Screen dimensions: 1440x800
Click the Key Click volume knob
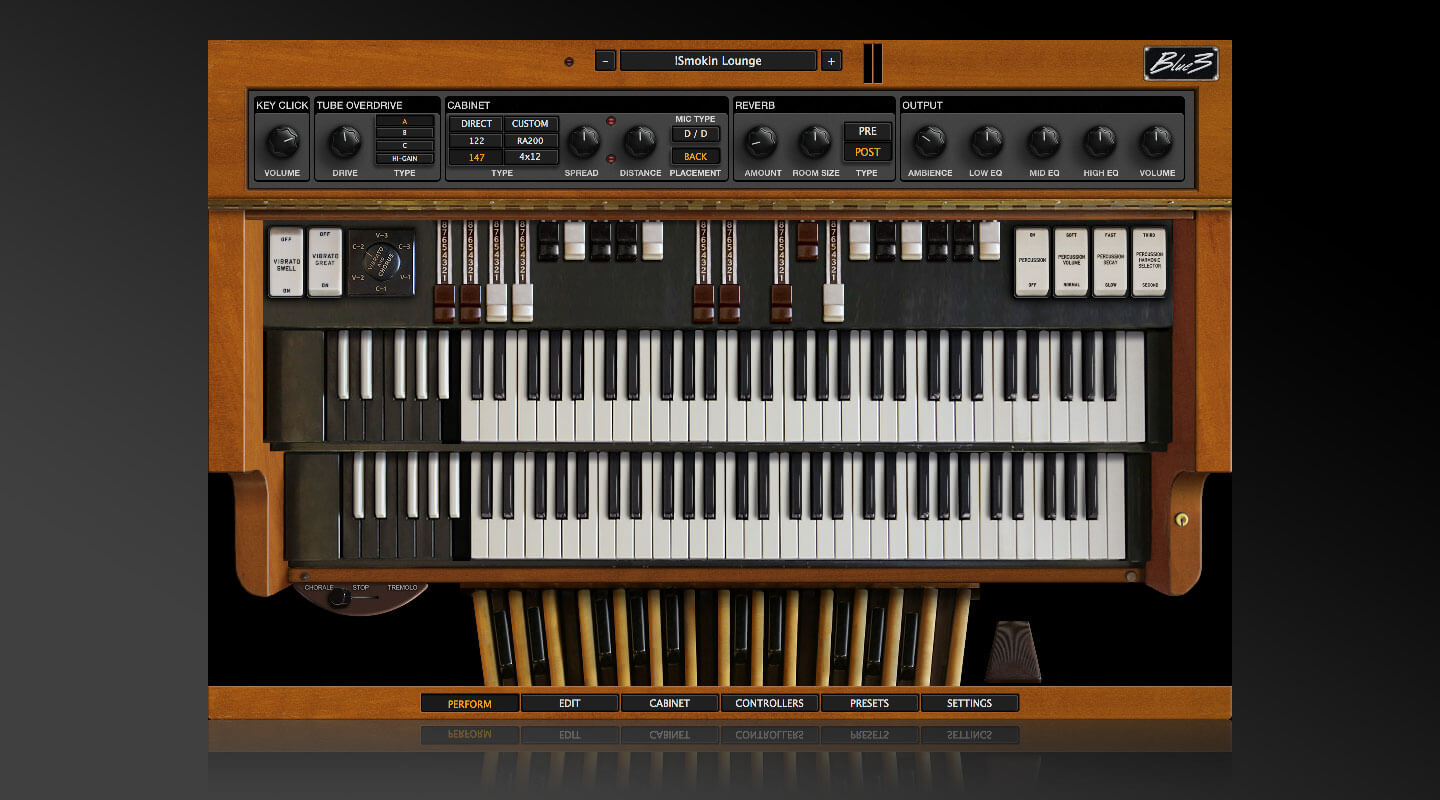click(x=282, y=142)
